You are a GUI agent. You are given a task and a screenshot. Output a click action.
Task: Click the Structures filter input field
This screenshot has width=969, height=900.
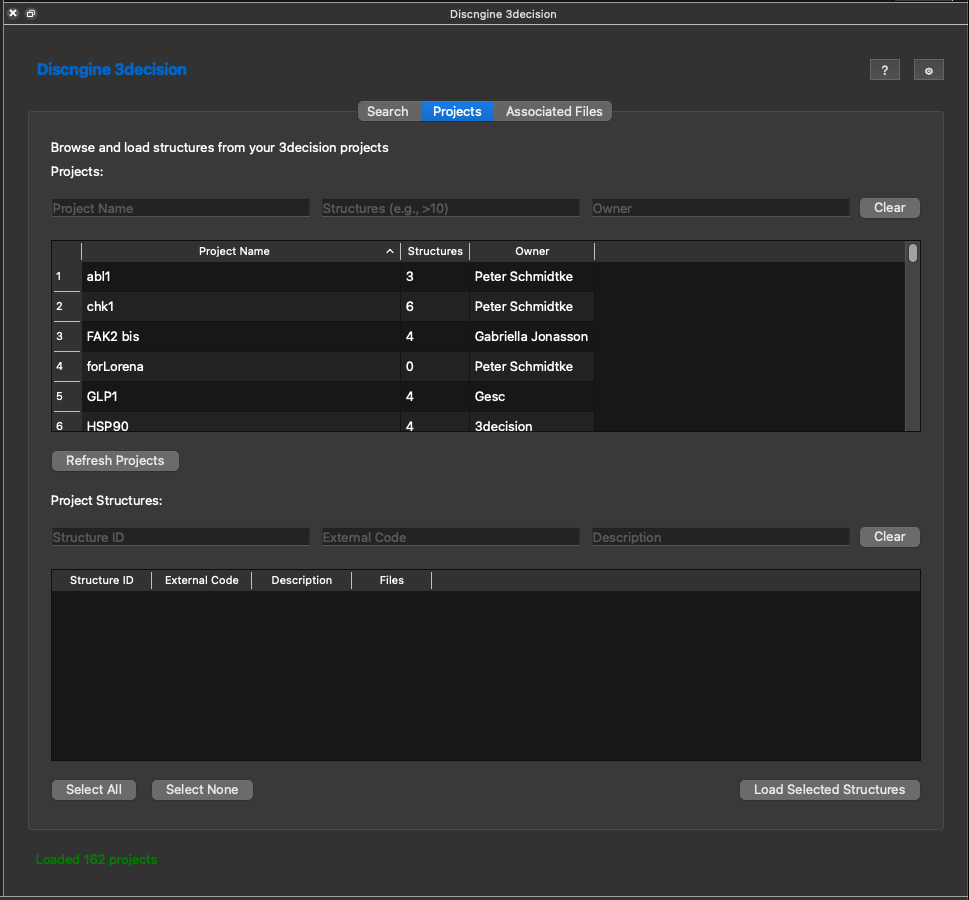451,208
